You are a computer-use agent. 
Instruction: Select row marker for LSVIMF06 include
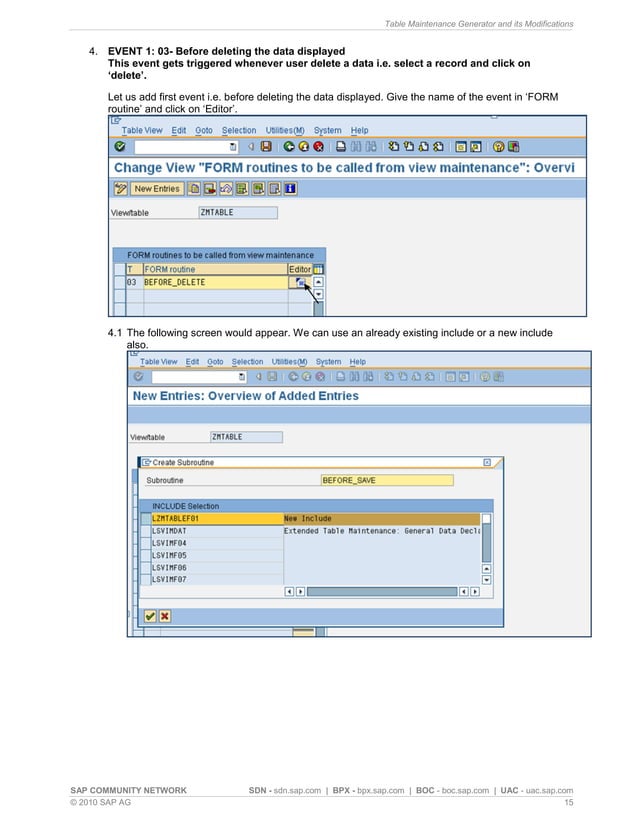(145, 567)
